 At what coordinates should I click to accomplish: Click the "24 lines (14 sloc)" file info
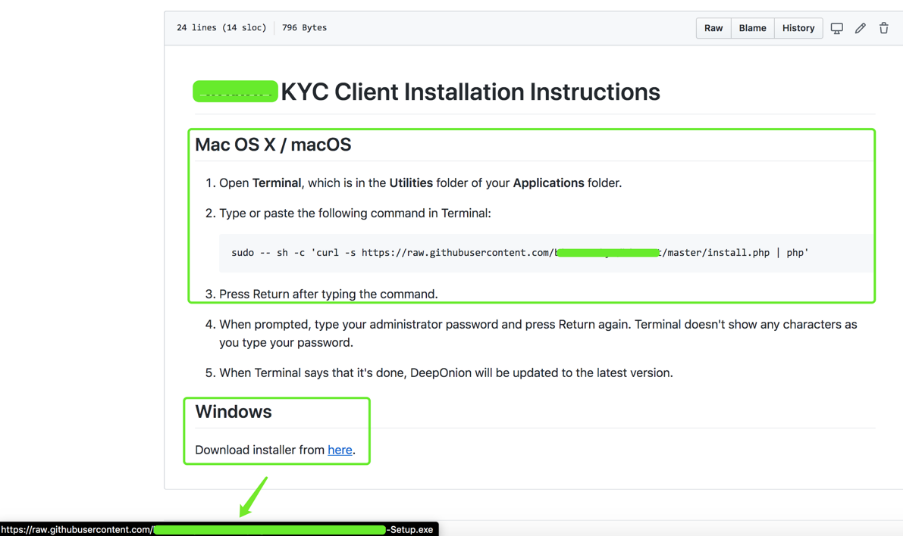221,28
